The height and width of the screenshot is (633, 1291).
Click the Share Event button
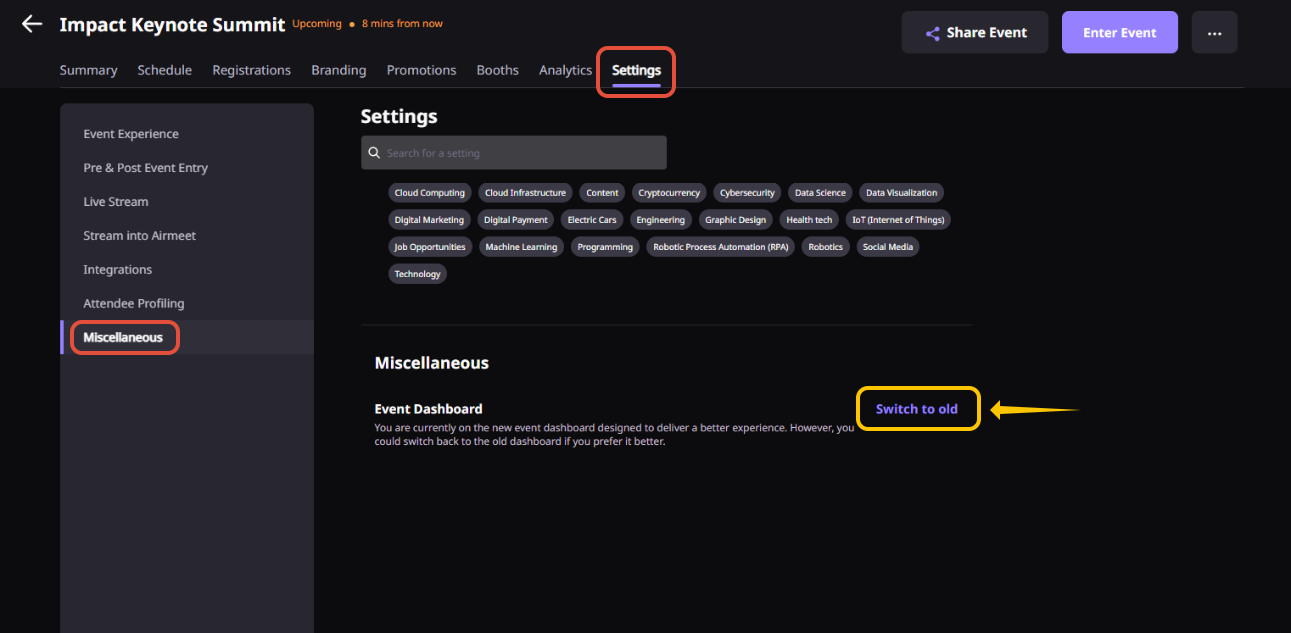point(974,33)
